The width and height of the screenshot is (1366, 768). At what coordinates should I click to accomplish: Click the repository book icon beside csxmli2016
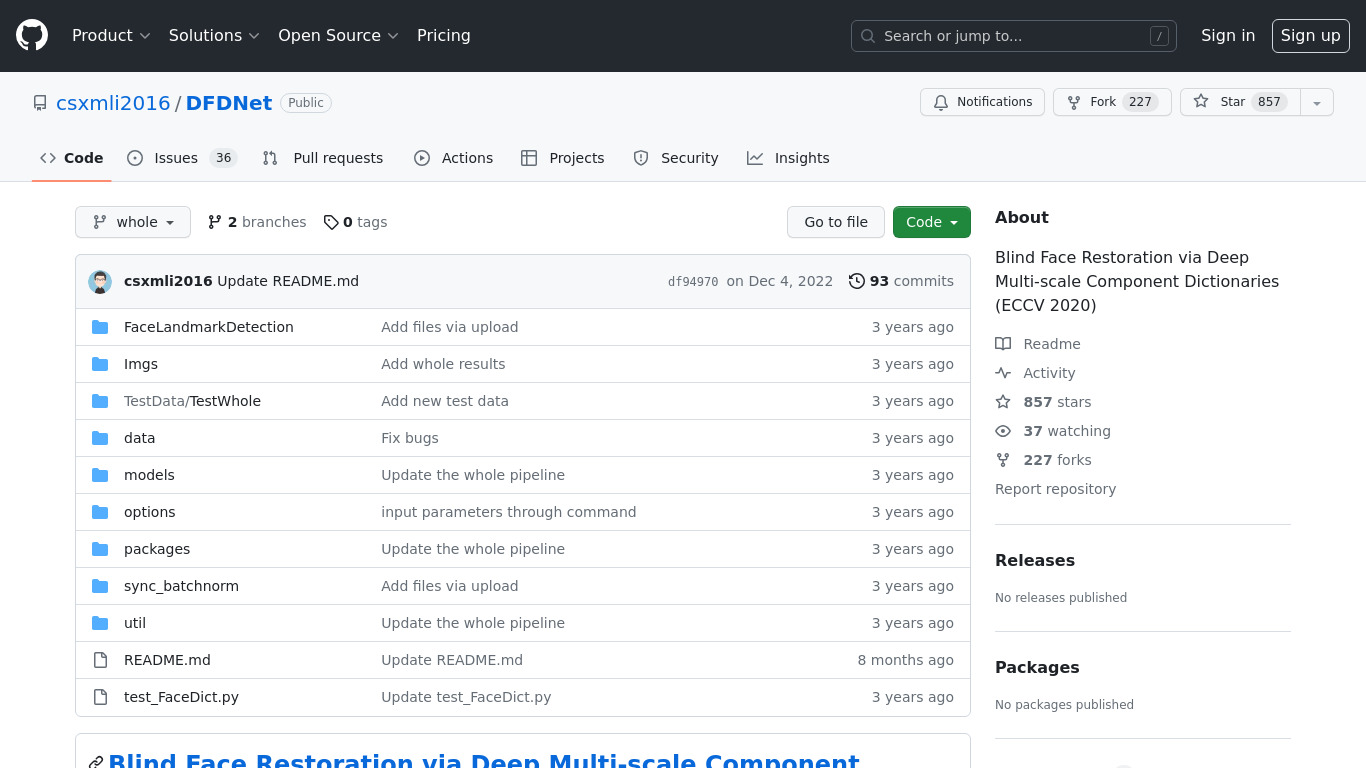(x=40, y=103)
